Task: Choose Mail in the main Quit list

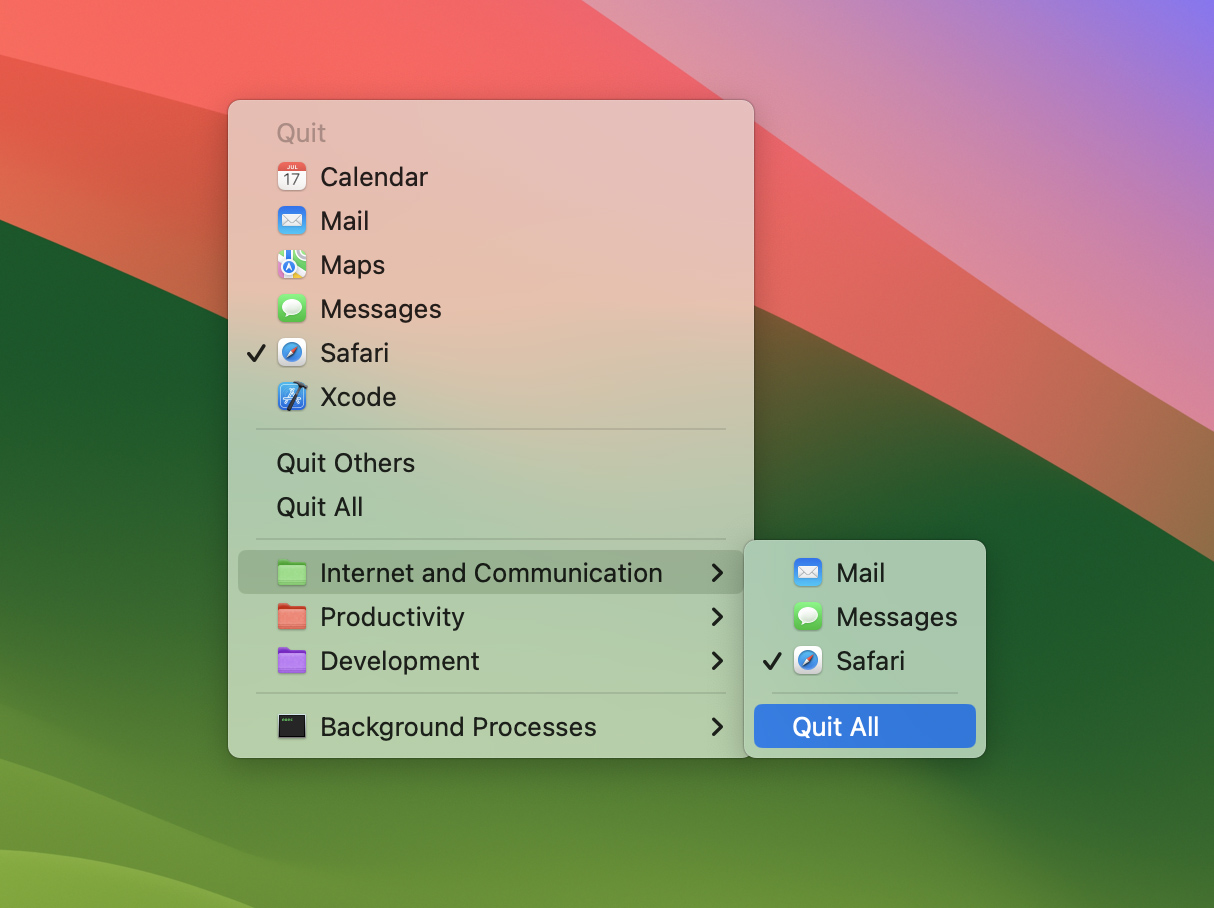Action: click(x=491, y=221)
